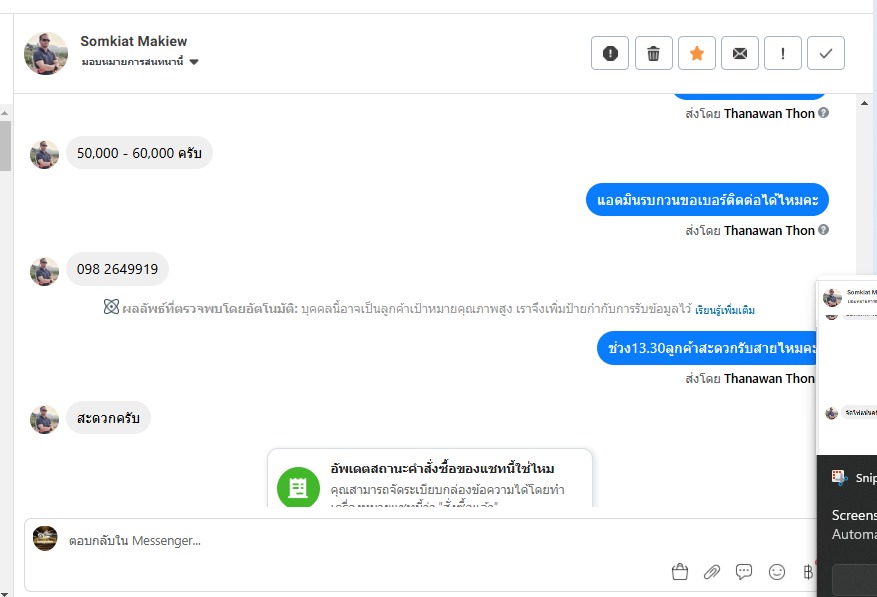Open the shopping bag icon in composer

680,572
